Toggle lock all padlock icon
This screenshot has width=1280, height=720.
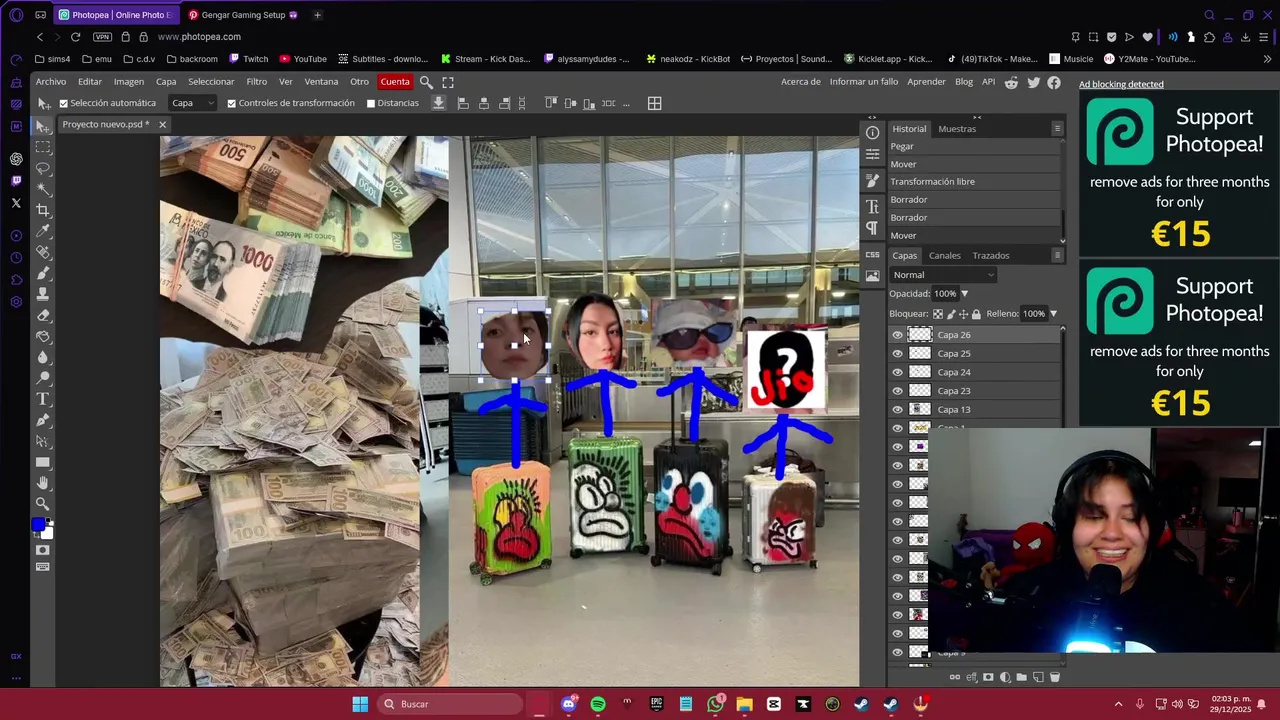[976, 314]
